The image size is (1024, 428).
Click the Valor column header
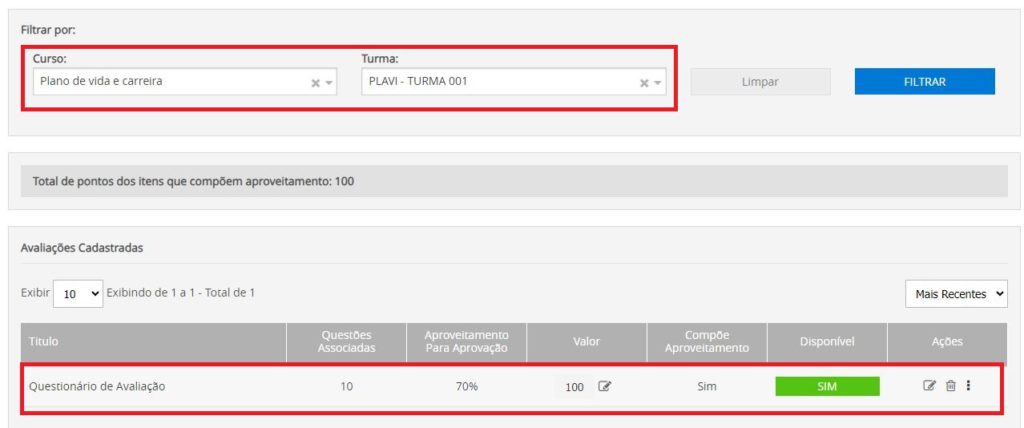pos(586,341)
